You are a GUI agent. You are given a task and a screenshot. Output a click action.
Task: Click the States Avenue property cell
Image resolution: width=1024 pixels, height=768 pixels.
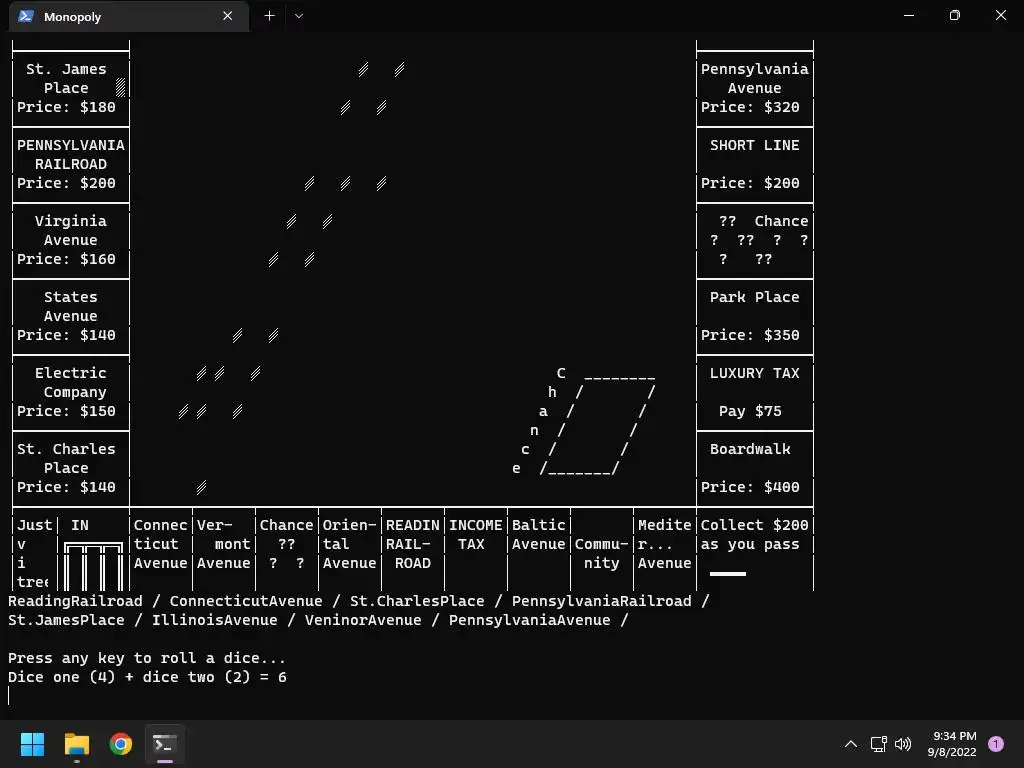tap(71, 316)
